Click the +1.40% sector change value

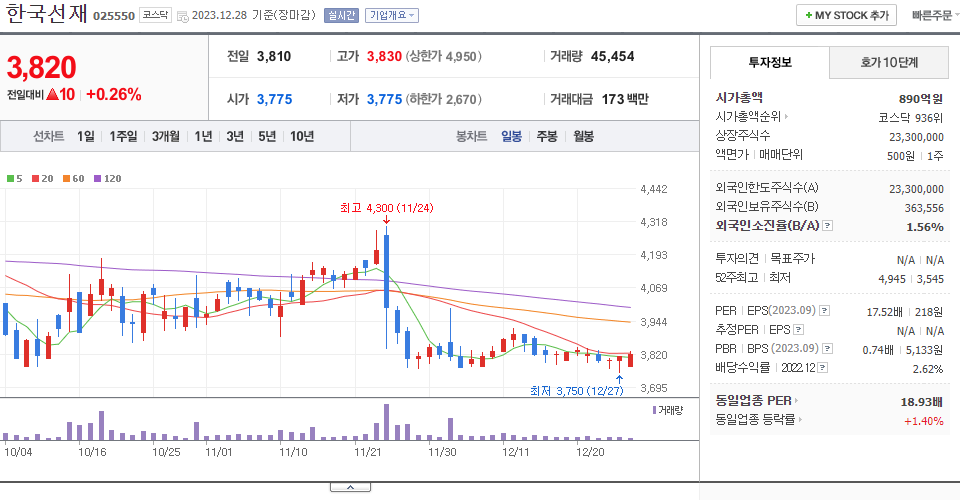pyautogui.click(x=923, y=421)
